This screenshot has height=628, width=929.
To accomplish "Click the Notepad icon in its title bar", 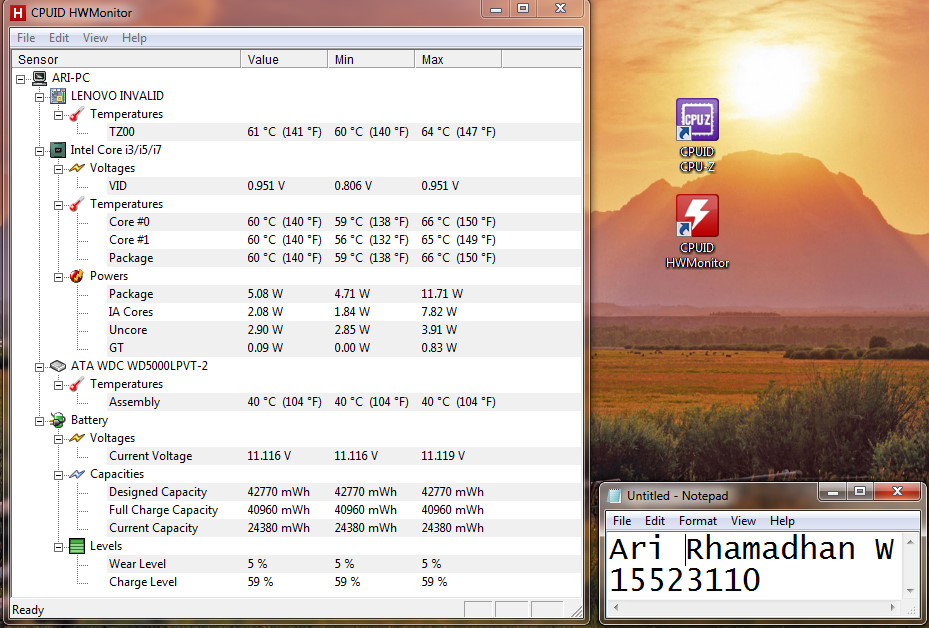I will point(615,495).
